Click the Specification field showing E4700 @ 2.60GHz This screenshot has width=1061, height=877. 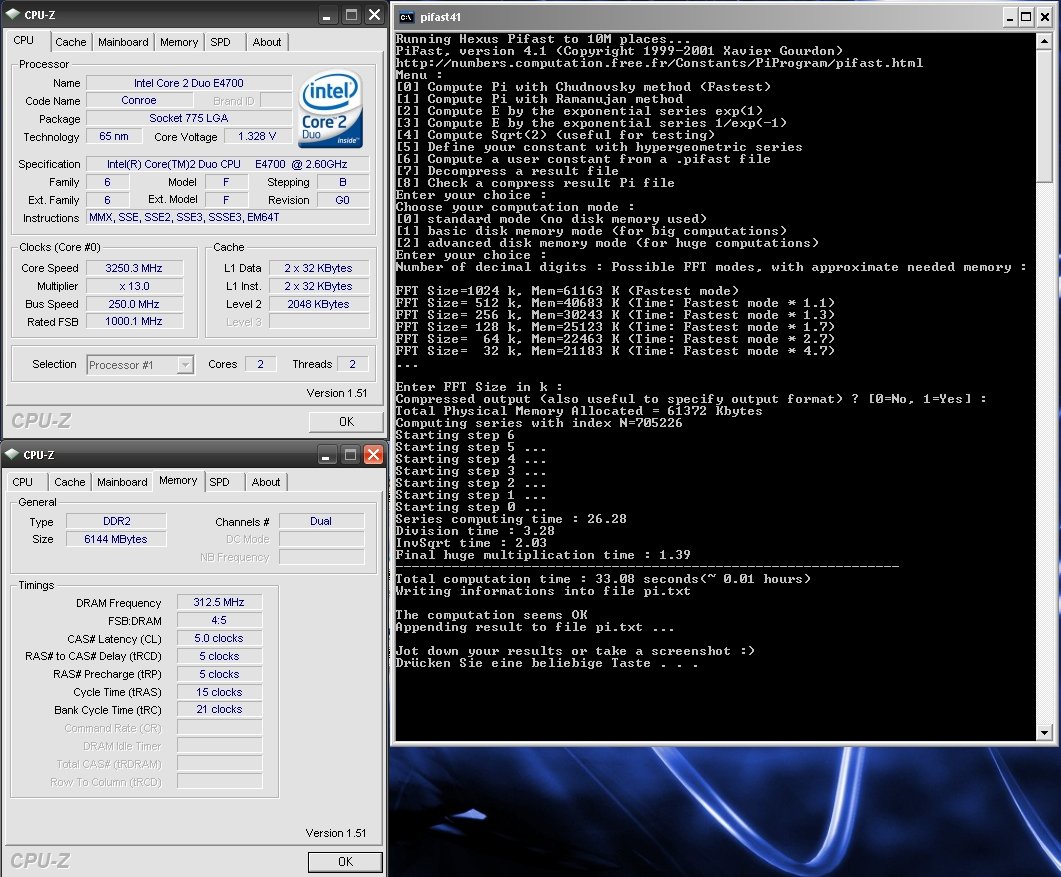[227, 164]
